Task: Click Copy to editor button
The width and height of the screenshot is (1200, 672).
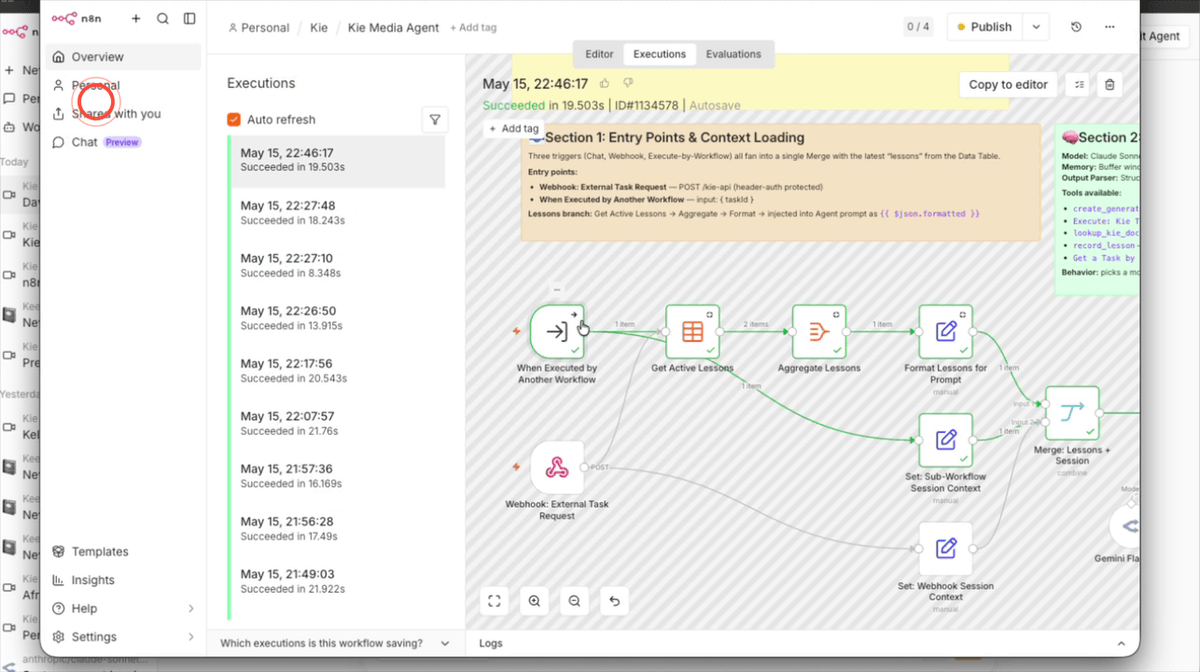Action: coord(1008,84)
